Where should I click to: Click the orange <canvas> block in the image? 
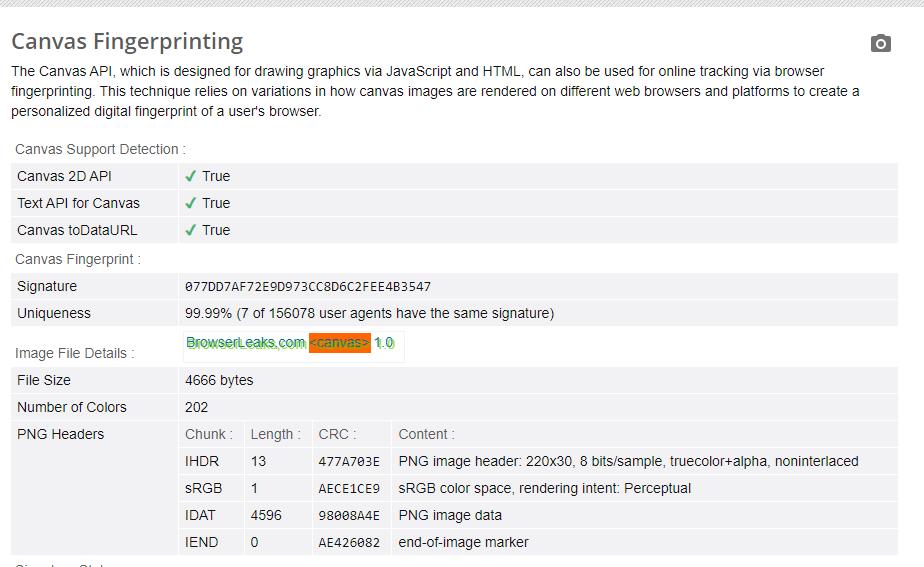(340, 343)
